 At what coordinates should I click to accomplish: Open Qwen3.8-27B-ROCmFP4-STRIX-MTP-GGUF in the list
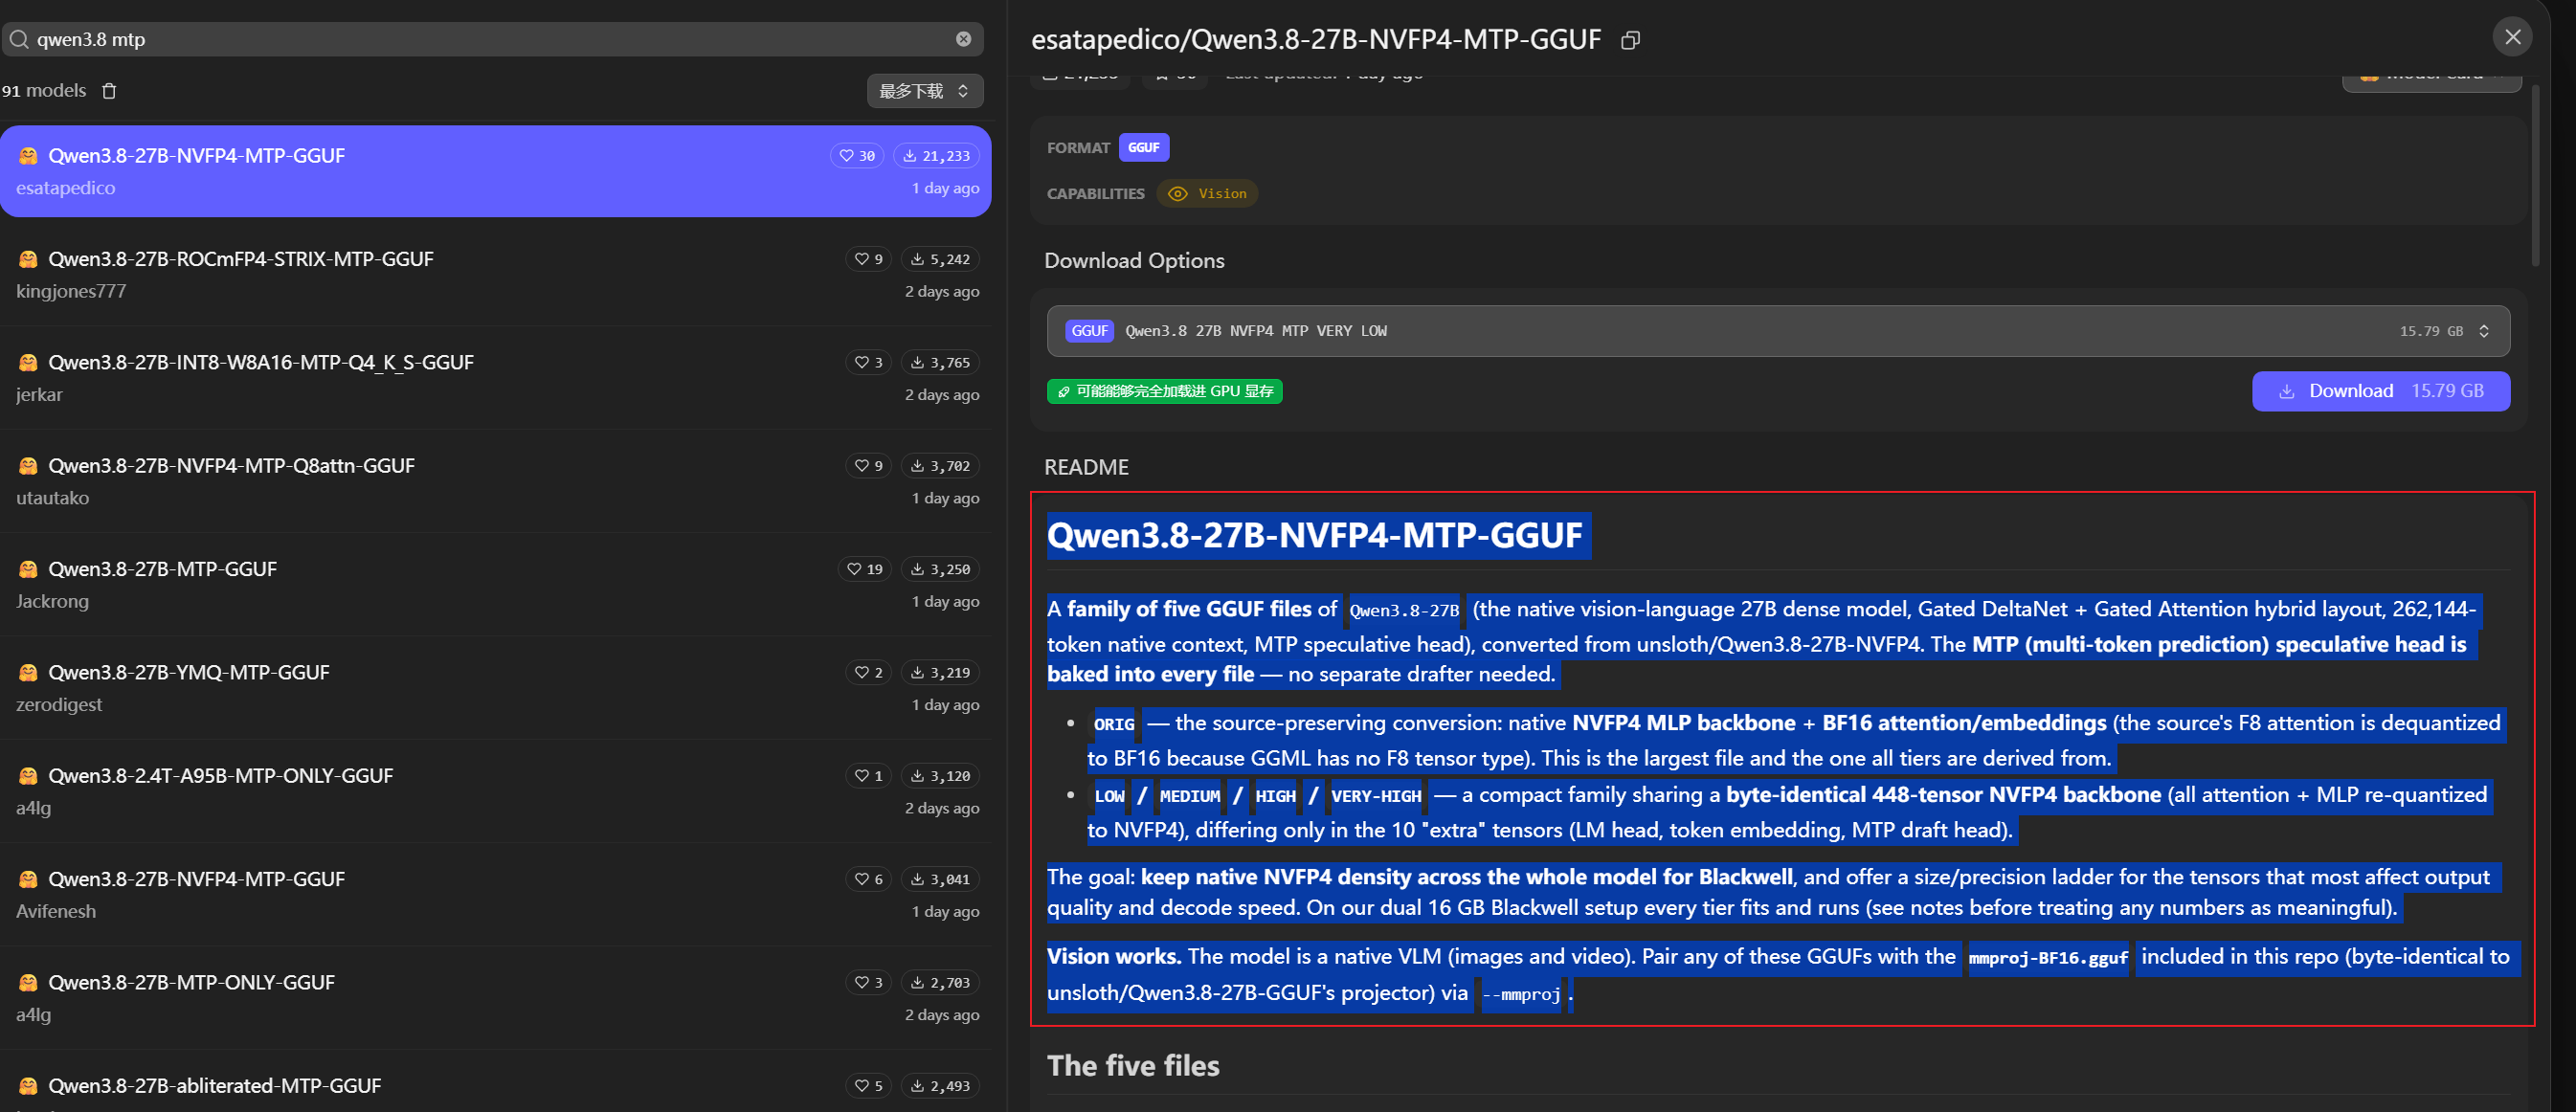(x=496, y=275)
